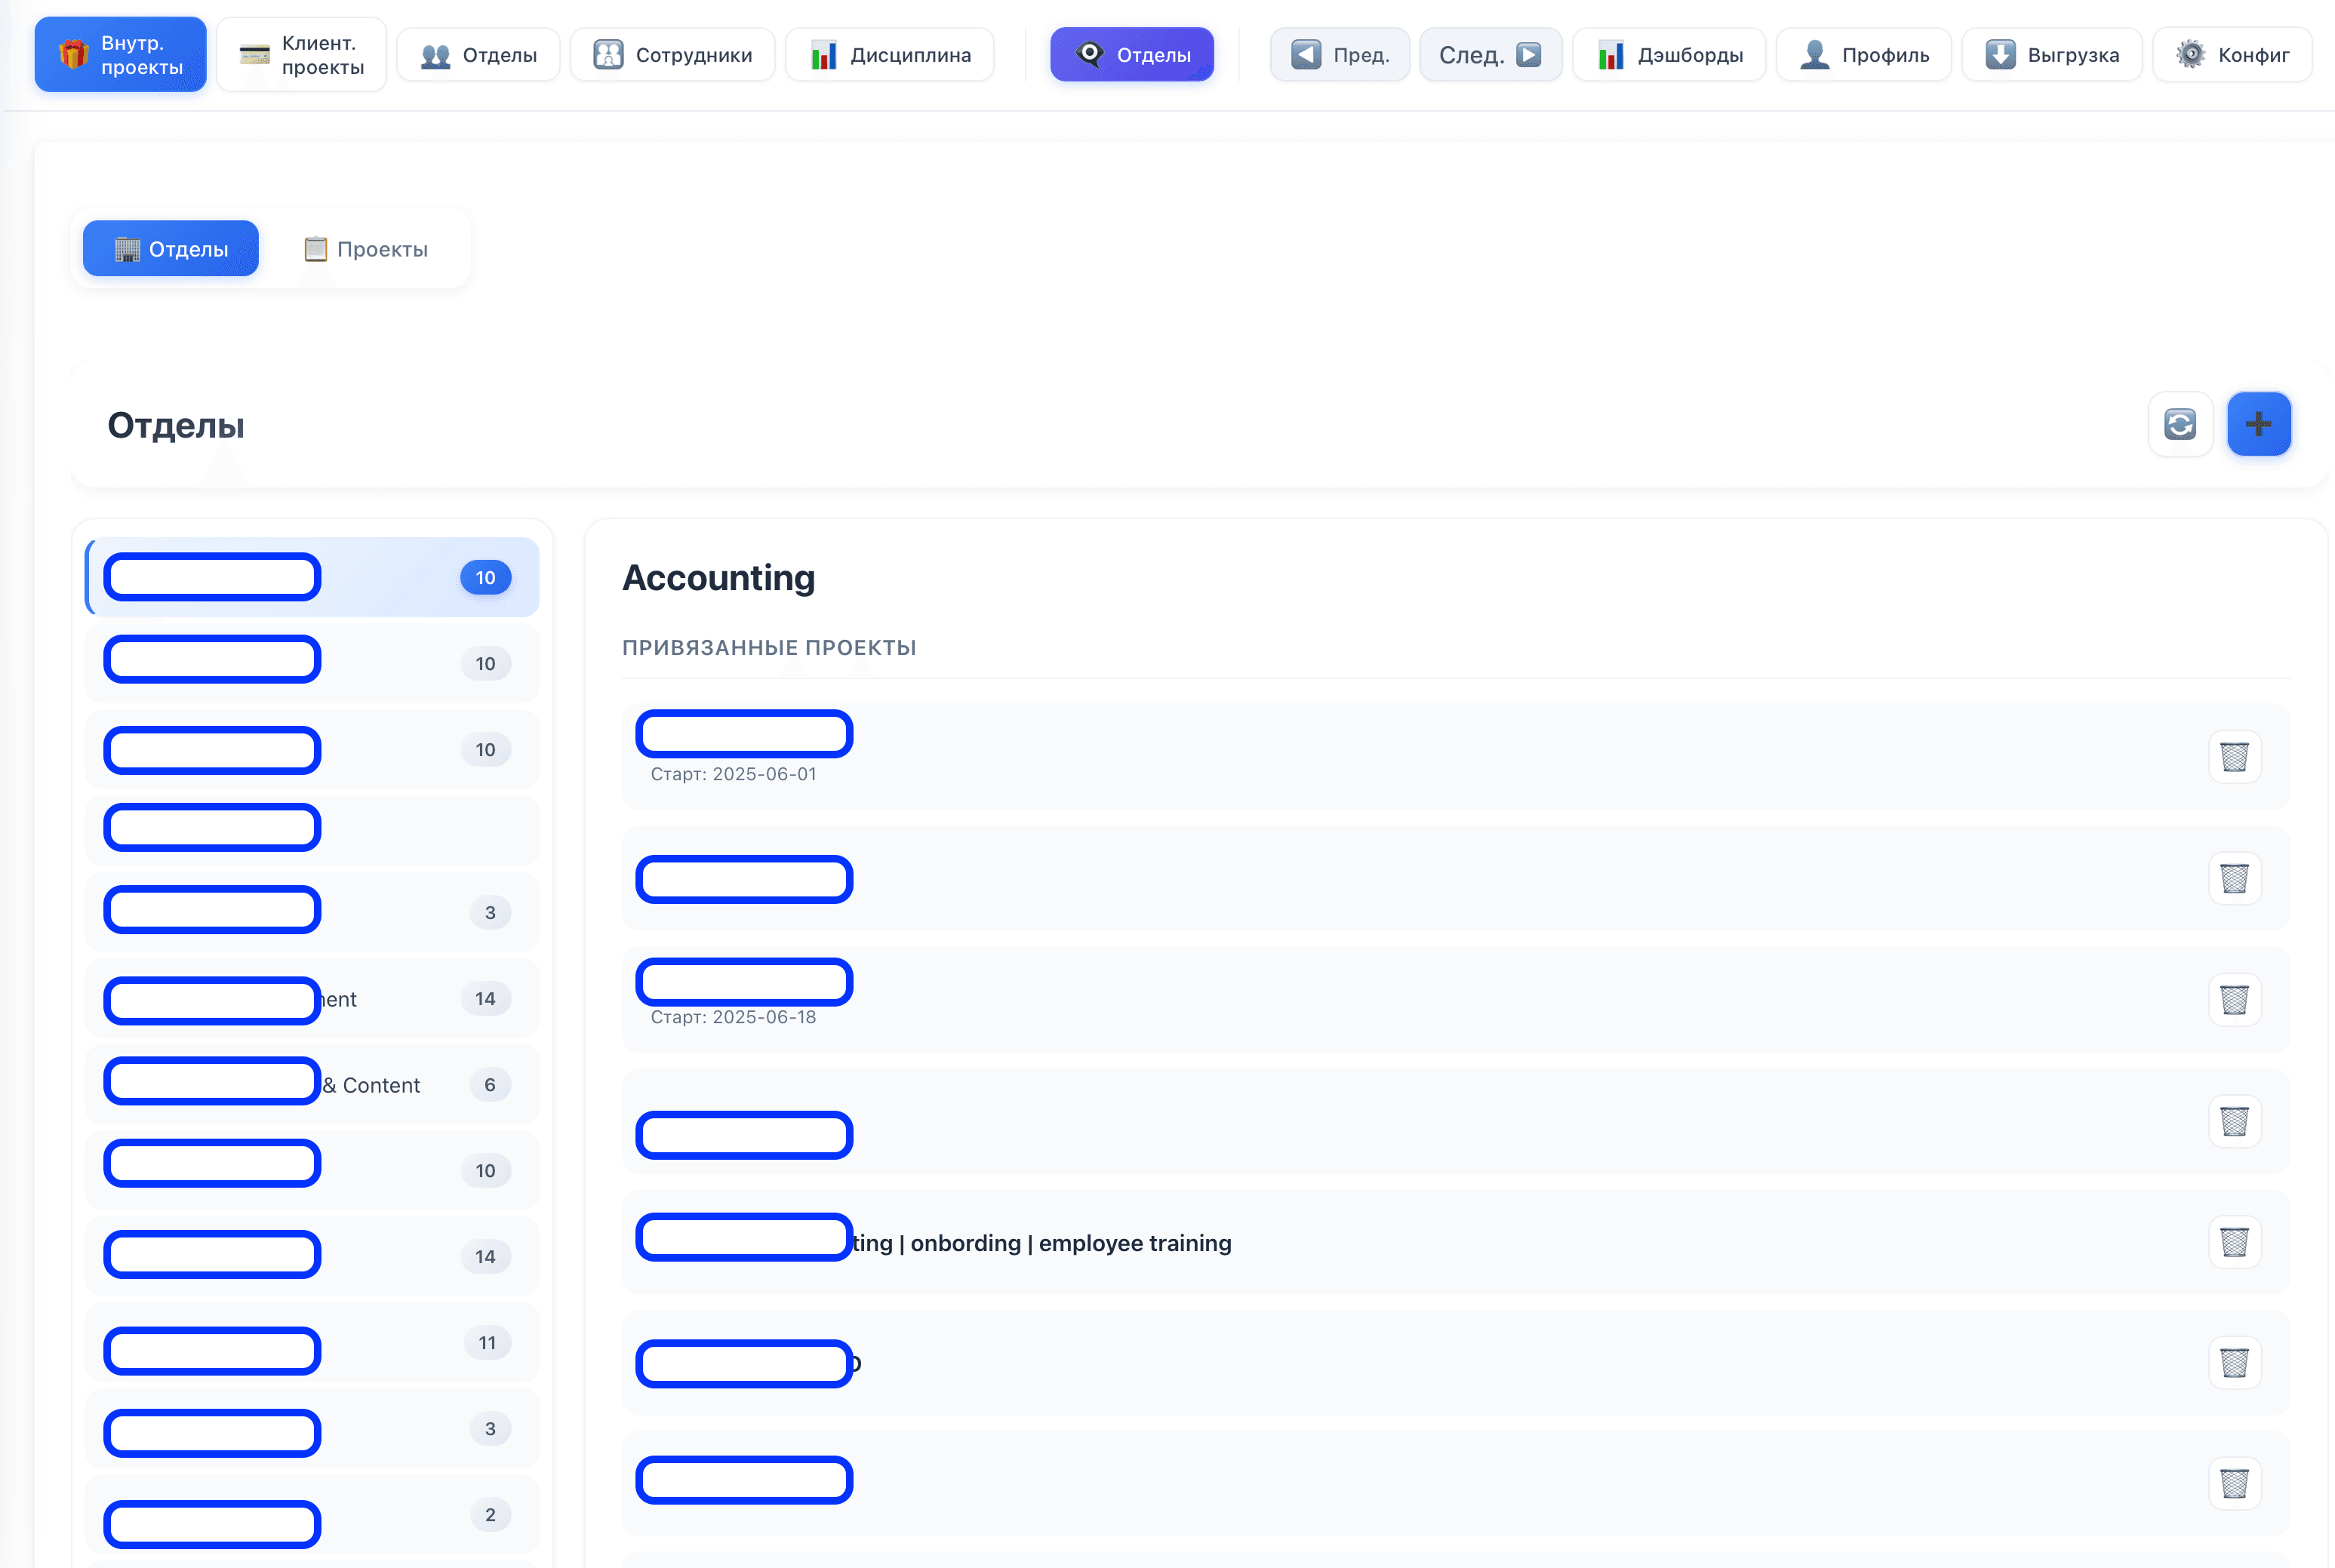Screen dimensions: 2335x1568
Task: Click the refresh departments icon
Action: click(2179, 424)
